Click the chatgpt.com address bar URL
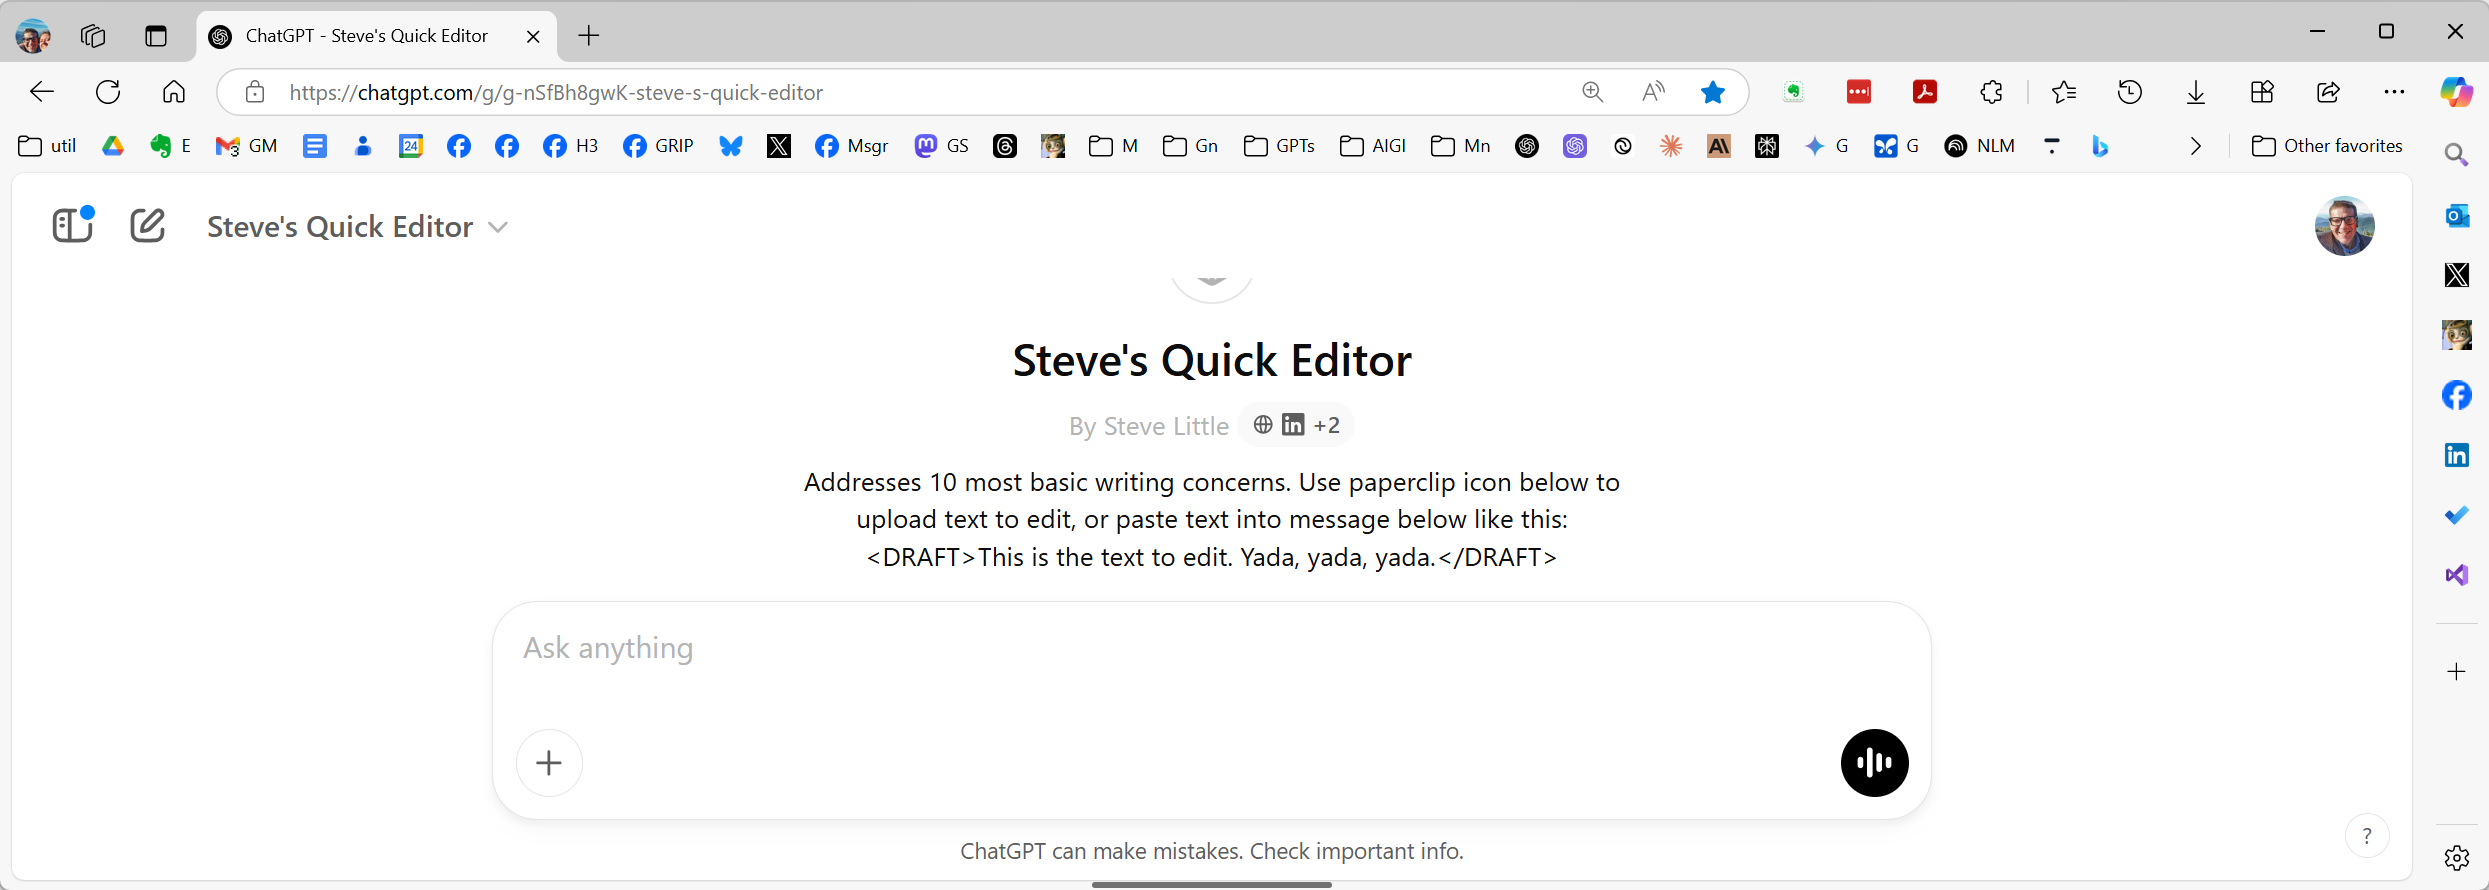The image size is (2489, 890). pos(556,93)
